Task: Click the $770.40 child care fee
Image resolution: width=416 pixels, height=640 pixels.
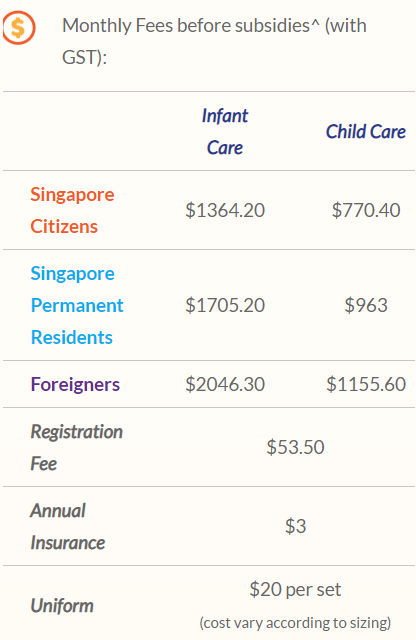Action: pos(366,210)
